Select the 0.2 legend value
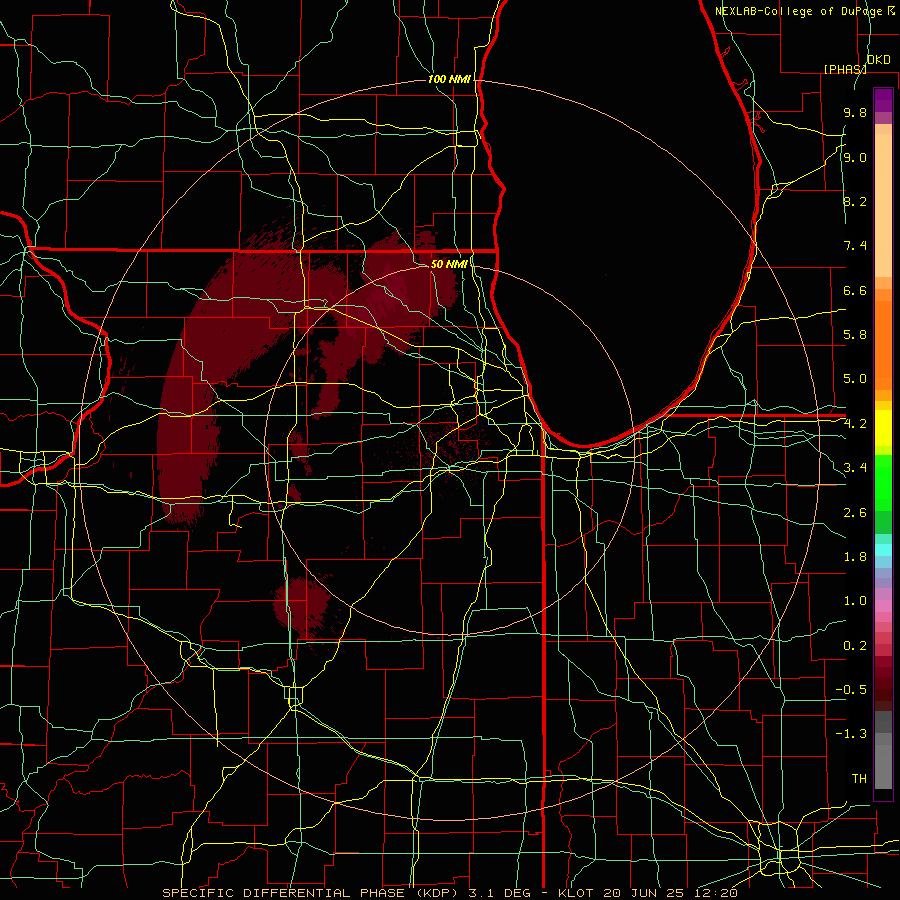This screenshot has height=900, width=900. [855, 646]
